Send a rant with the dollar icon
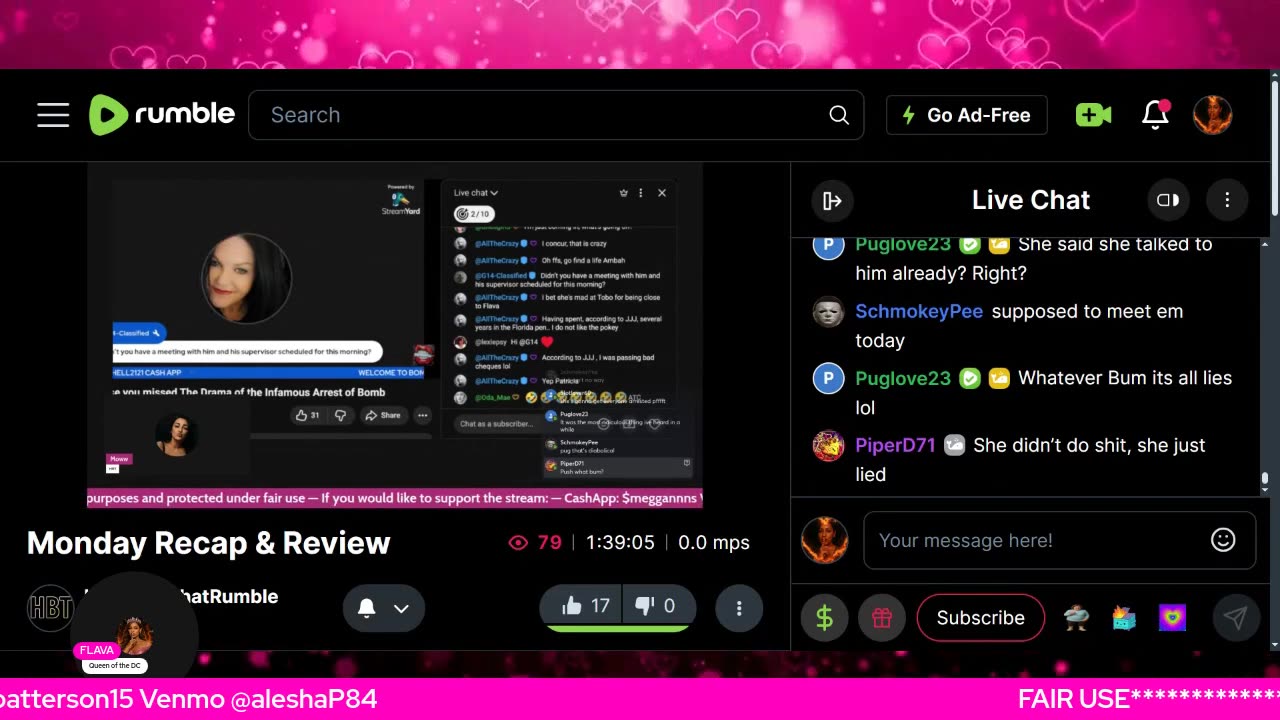Screen dimensions: 1280x720 [825, 618]
